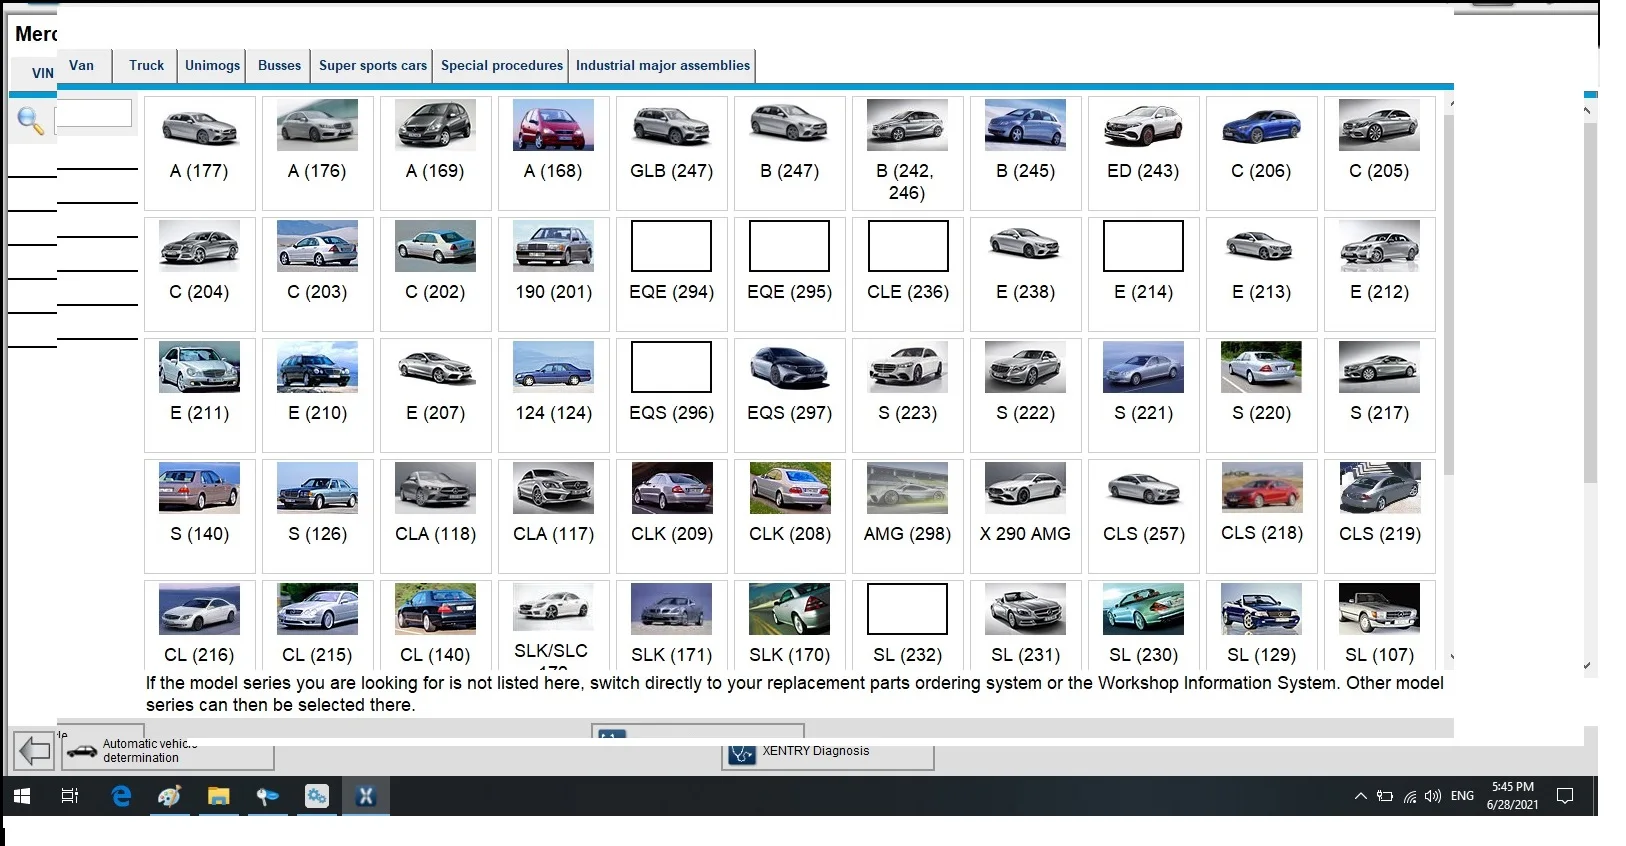Choose the E (213) model series
Image resolution: width=1626 pixels, height=846 pixels.
(1262, 274)
